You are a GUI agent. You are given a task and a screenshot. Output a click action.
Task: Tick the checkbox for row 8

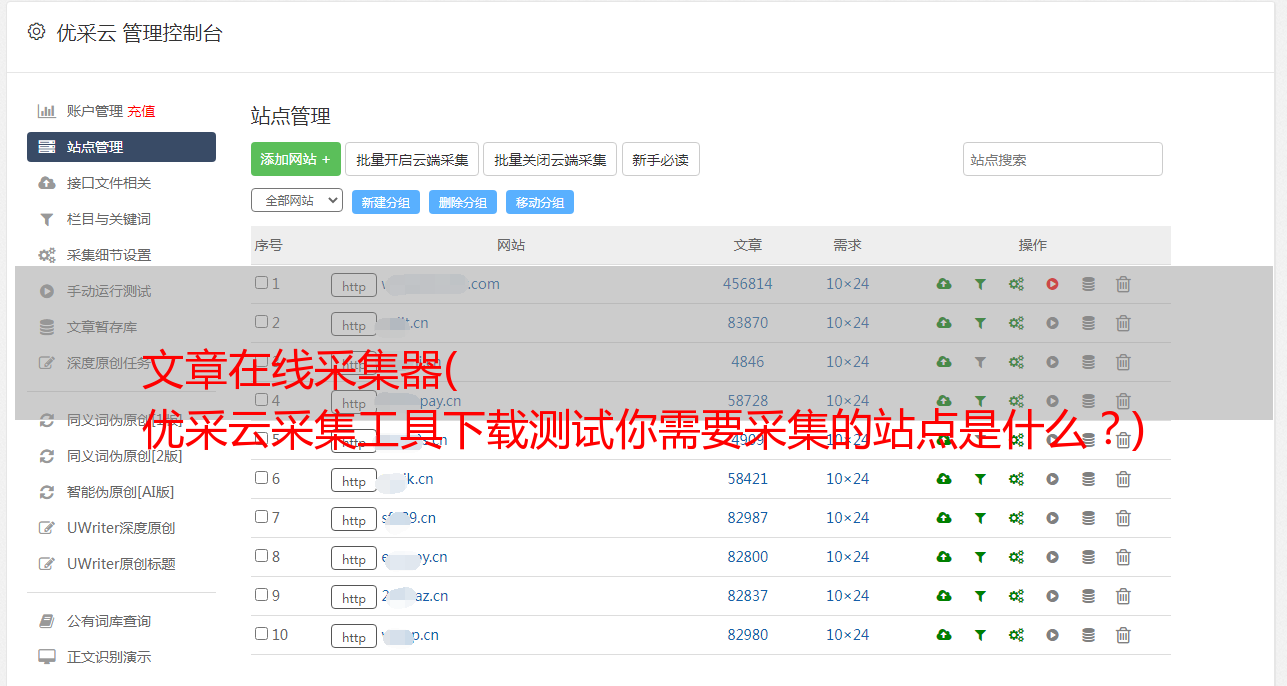(x=261, y=556)
